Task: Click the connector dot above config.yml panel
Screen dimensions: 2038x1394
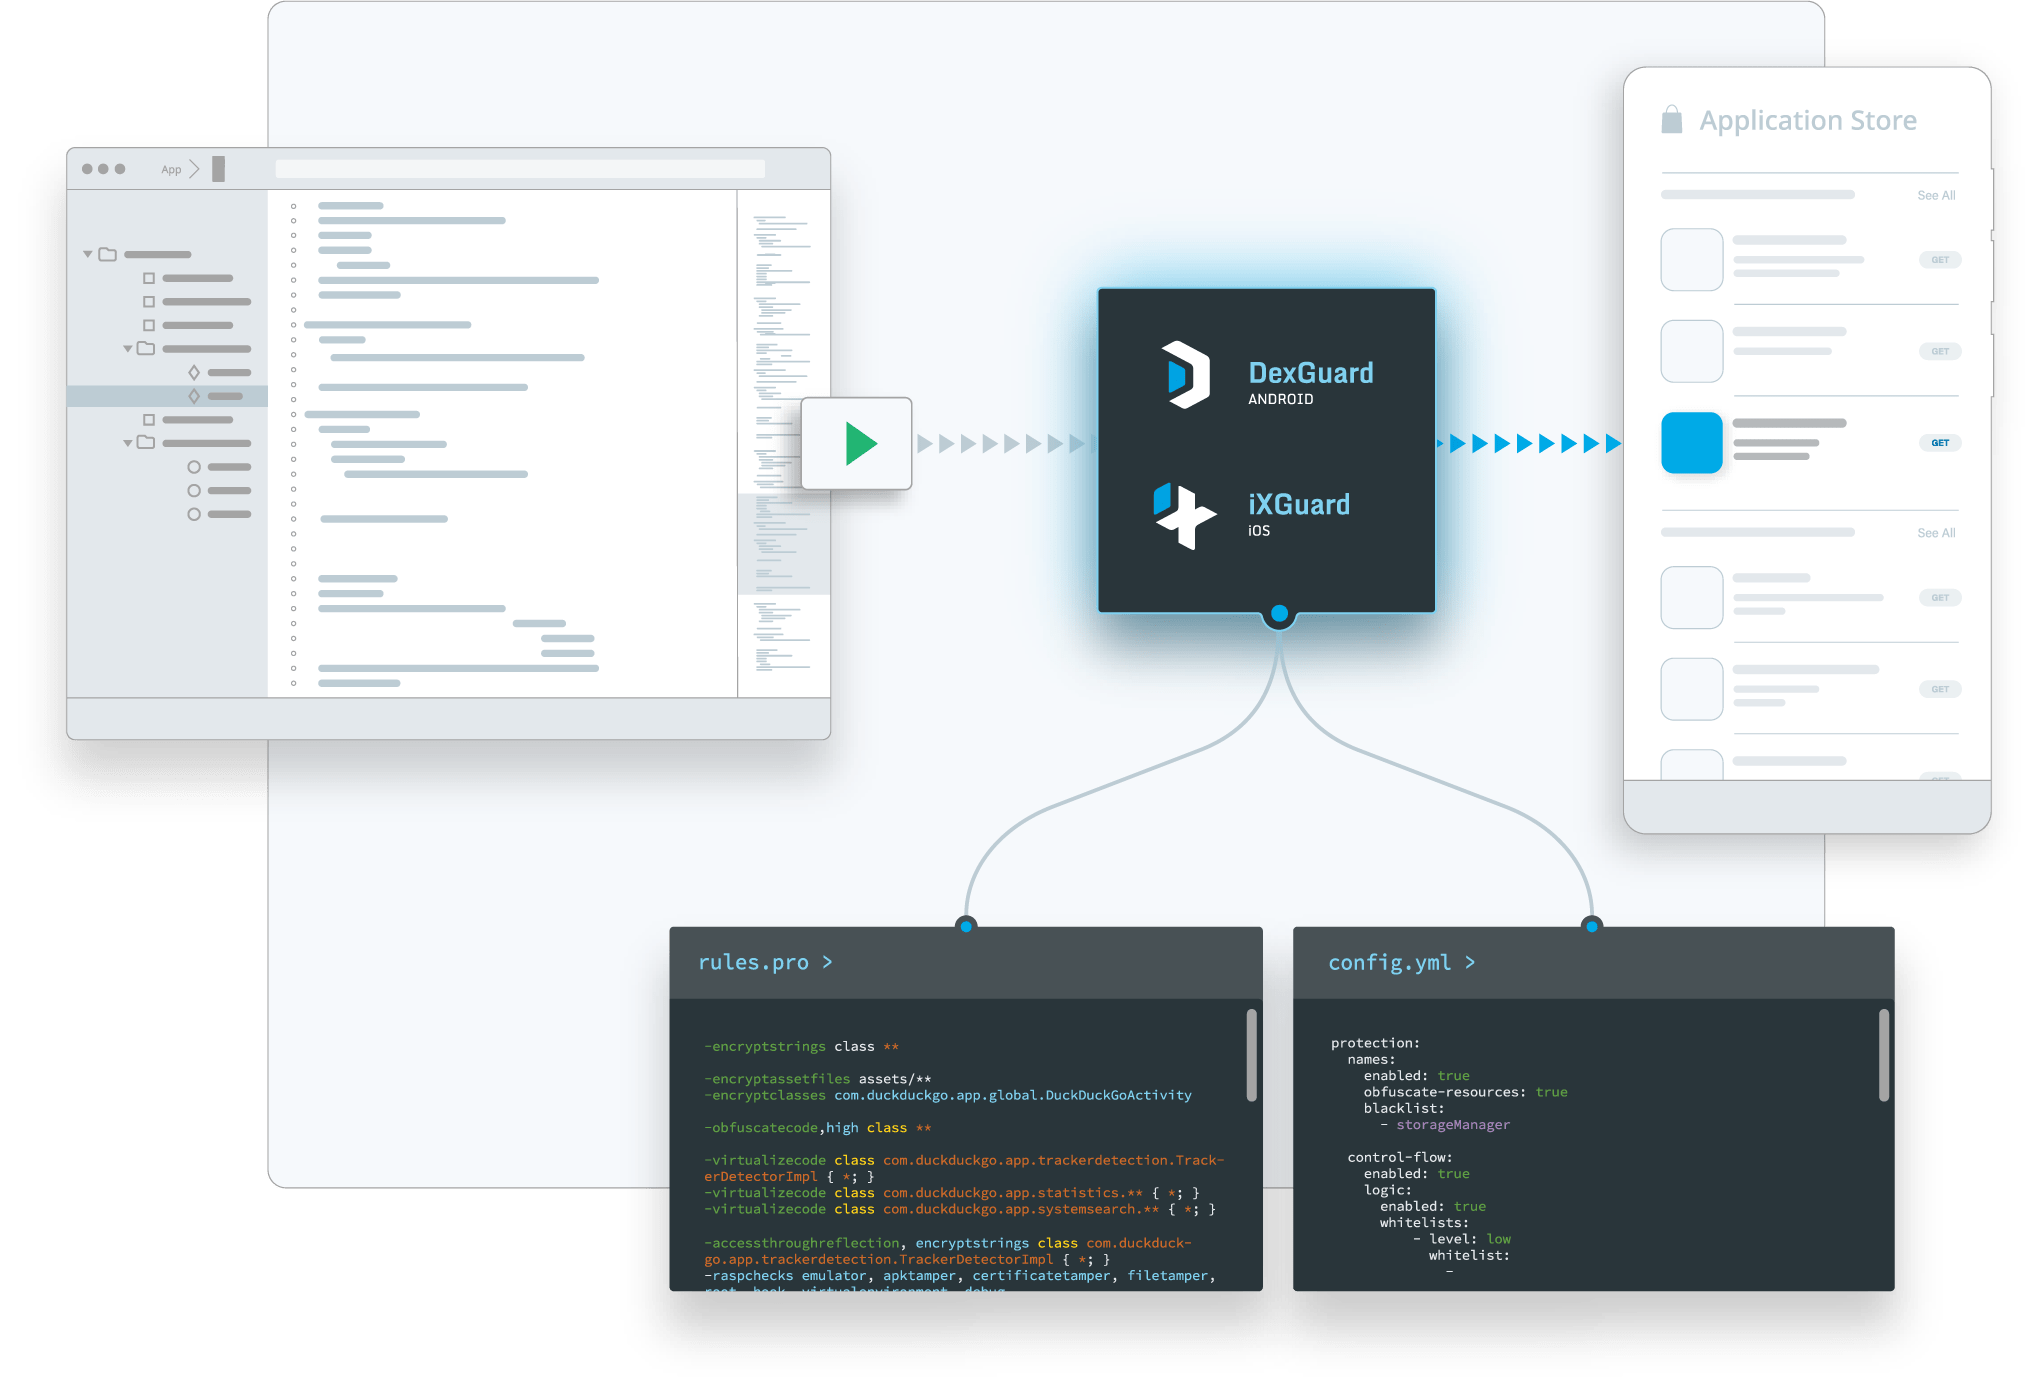Action: tap(1591, 925)
